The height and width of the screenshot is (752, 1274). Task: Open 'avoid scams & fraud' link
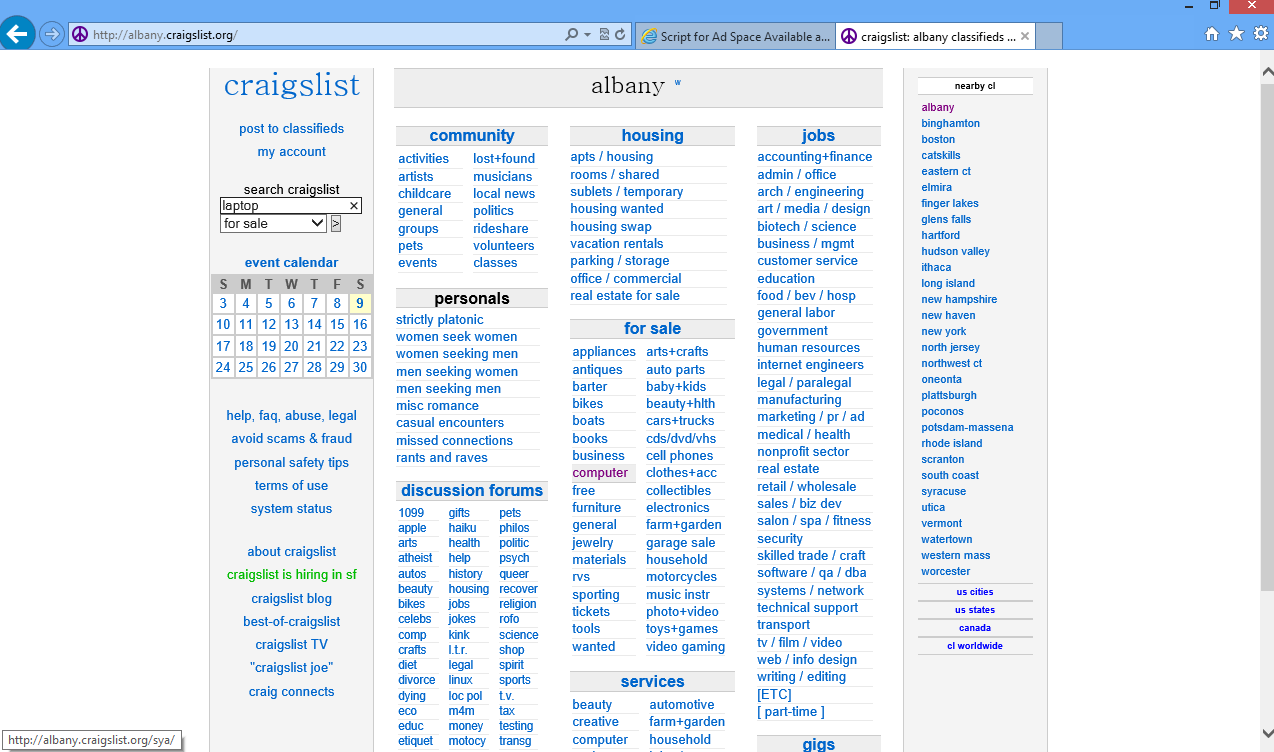click(291, 439)
